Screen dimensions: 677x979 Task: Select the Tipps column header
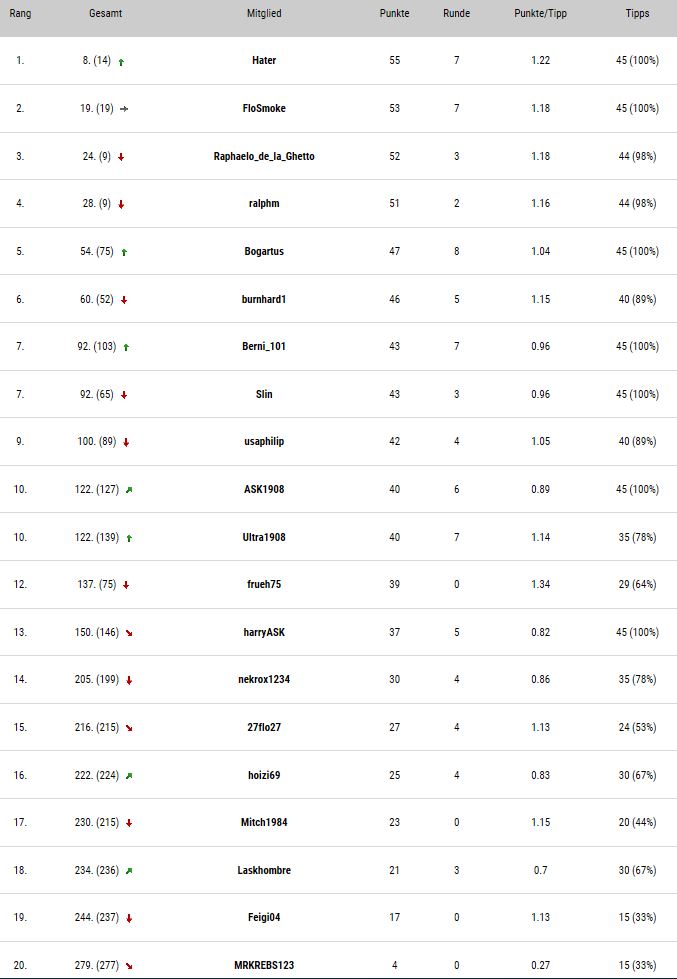638,13
